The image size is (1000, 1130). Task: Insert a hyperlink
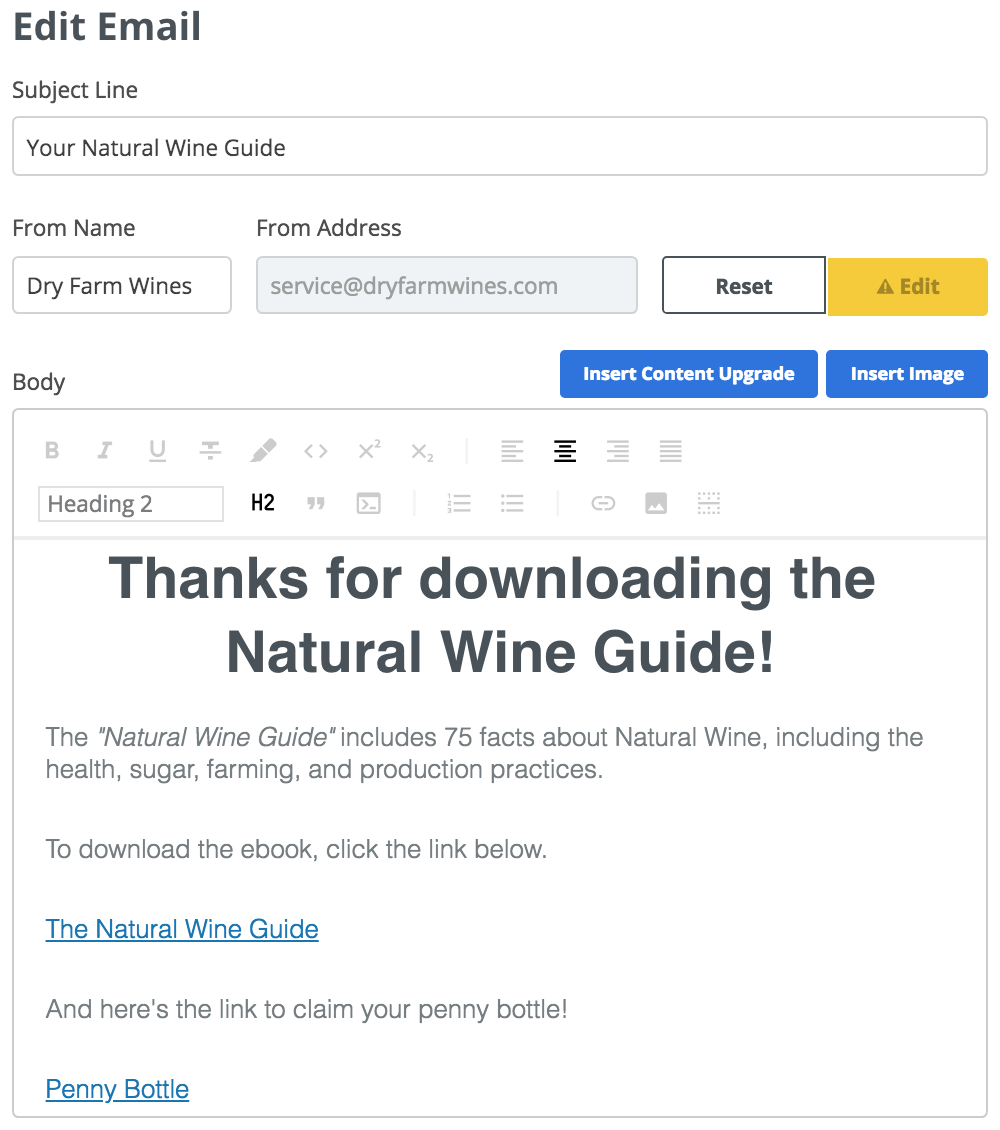[x=603, y=503]
